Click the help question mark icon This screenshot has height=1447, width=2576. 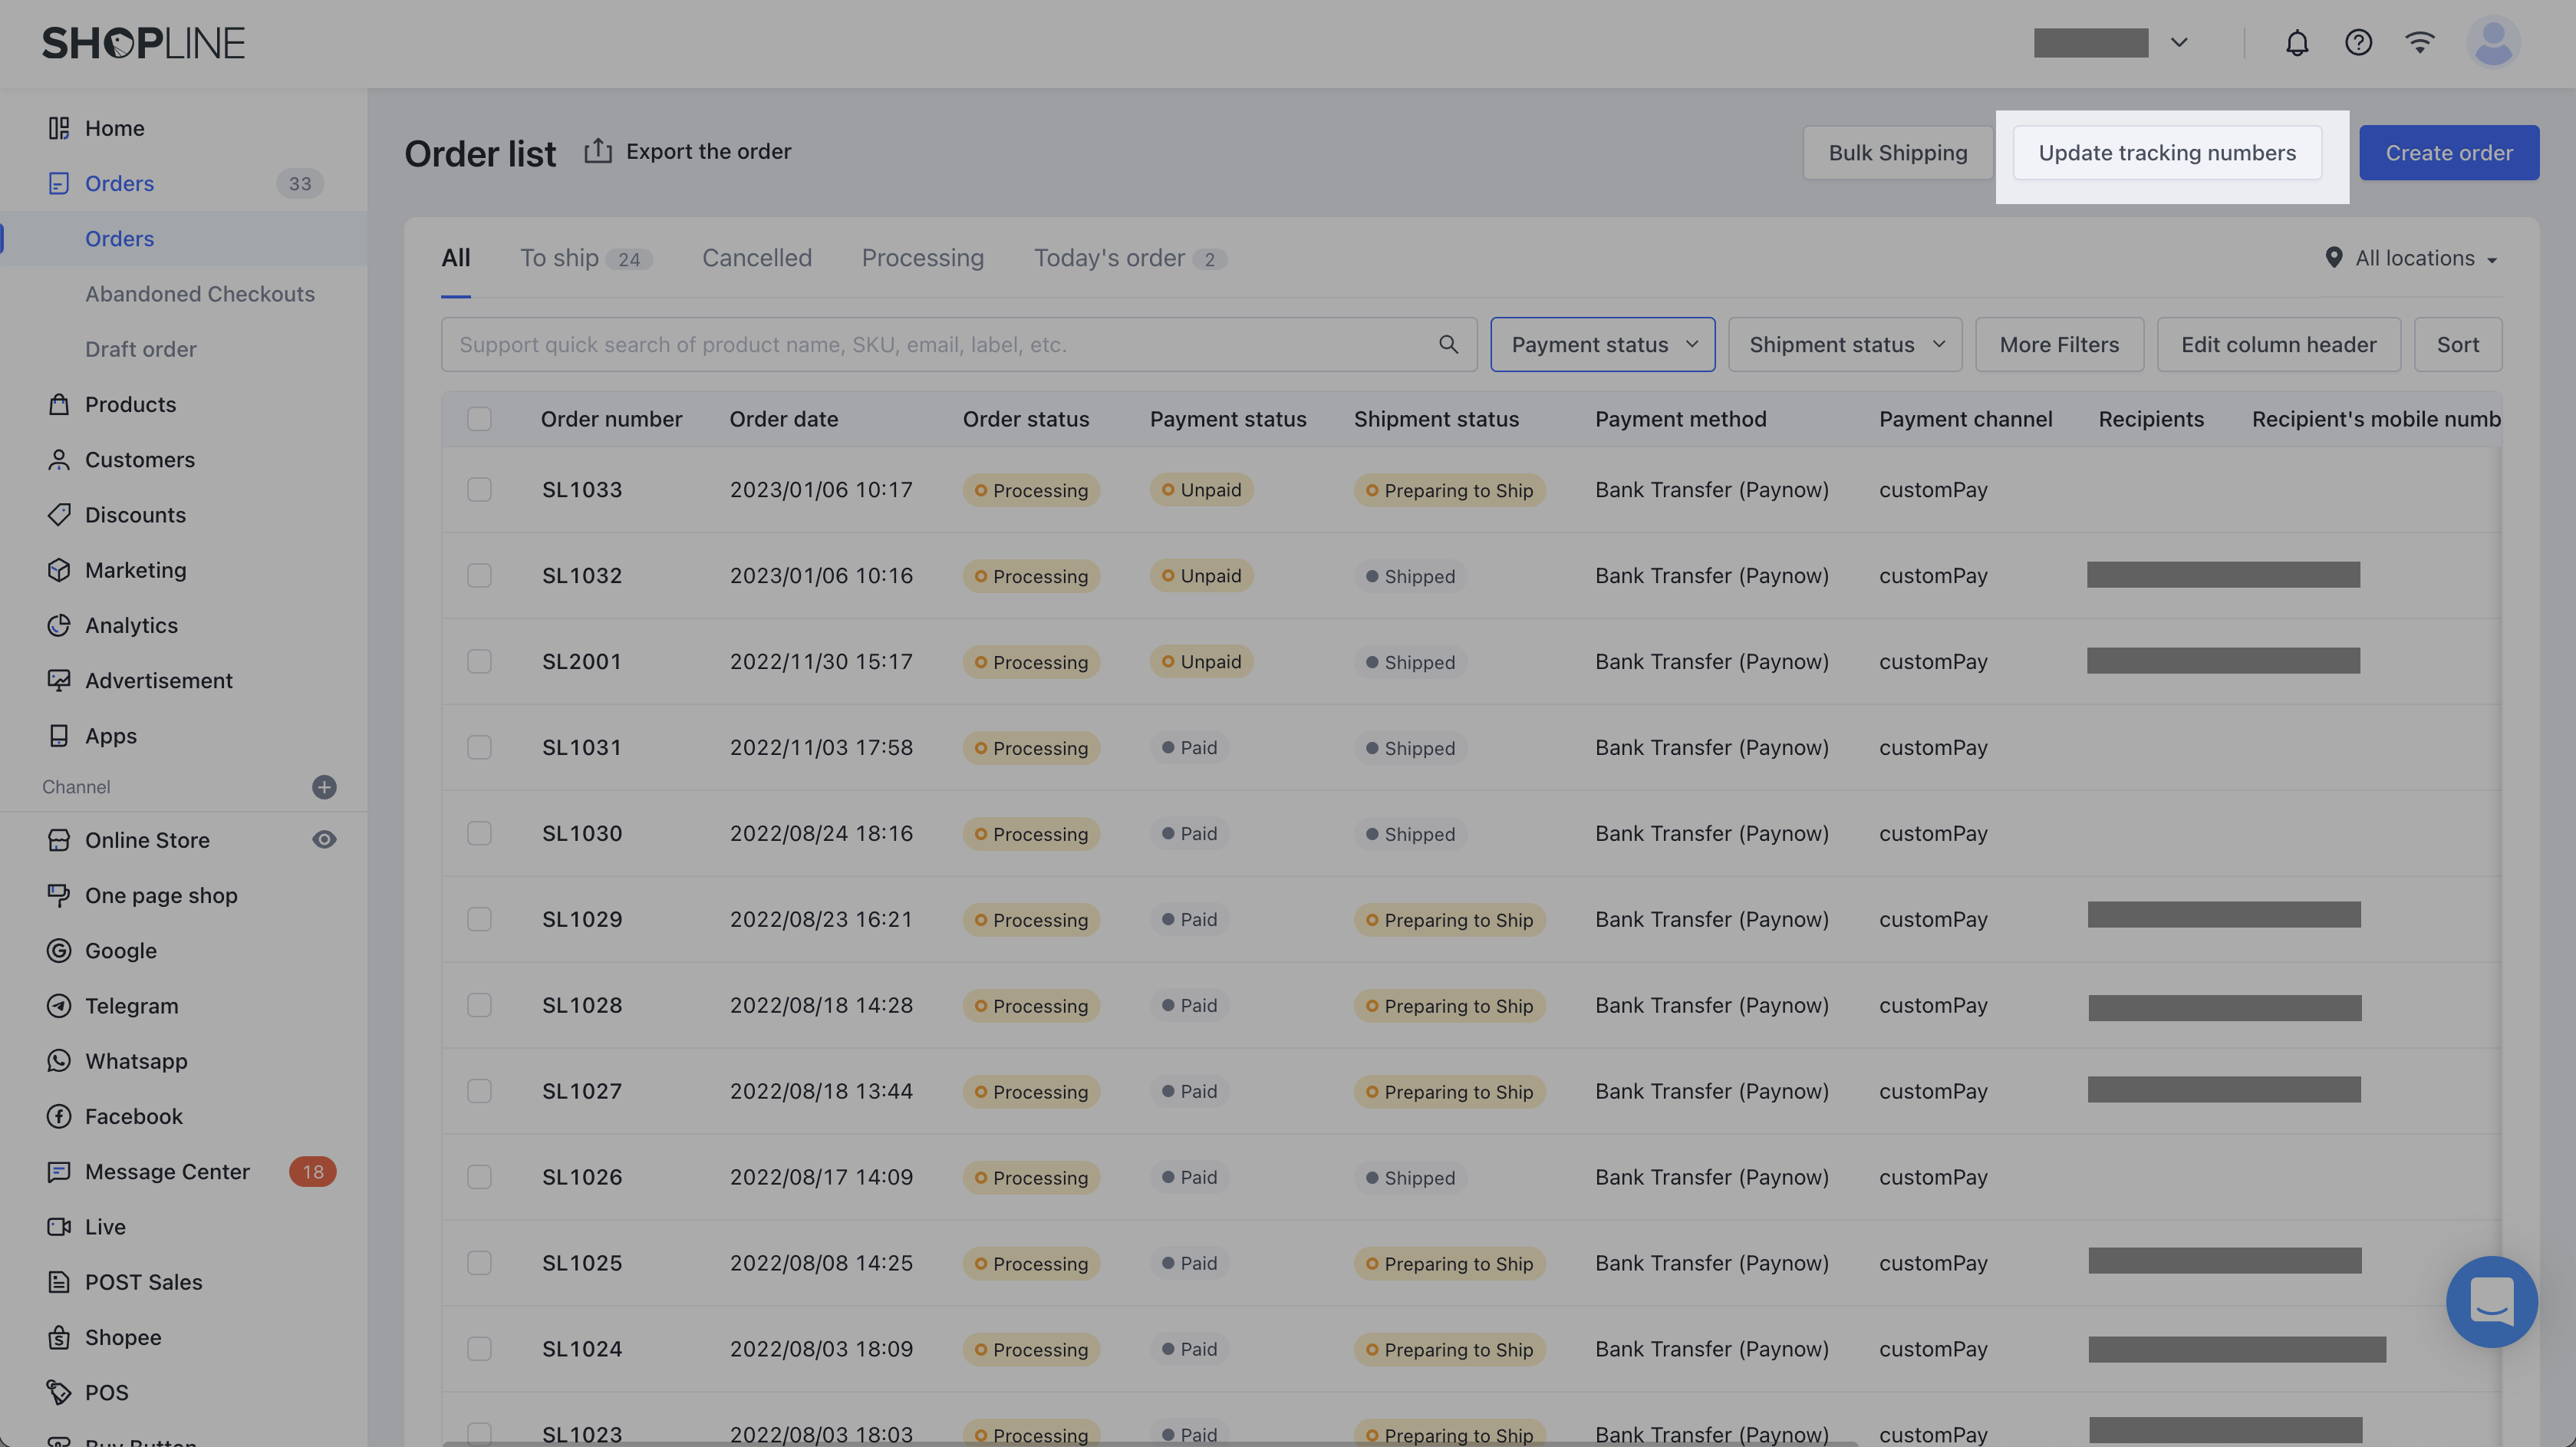2358,43
